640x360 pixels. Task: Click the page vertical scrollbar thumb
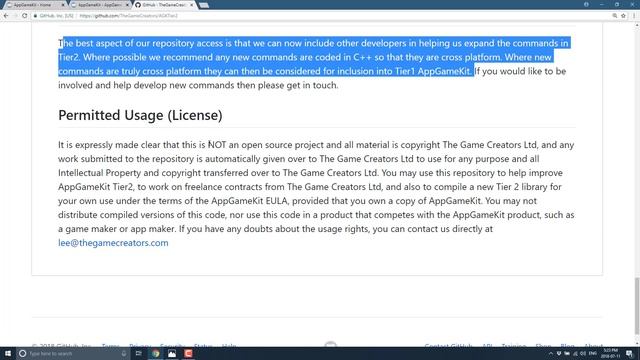pos(637,305)
